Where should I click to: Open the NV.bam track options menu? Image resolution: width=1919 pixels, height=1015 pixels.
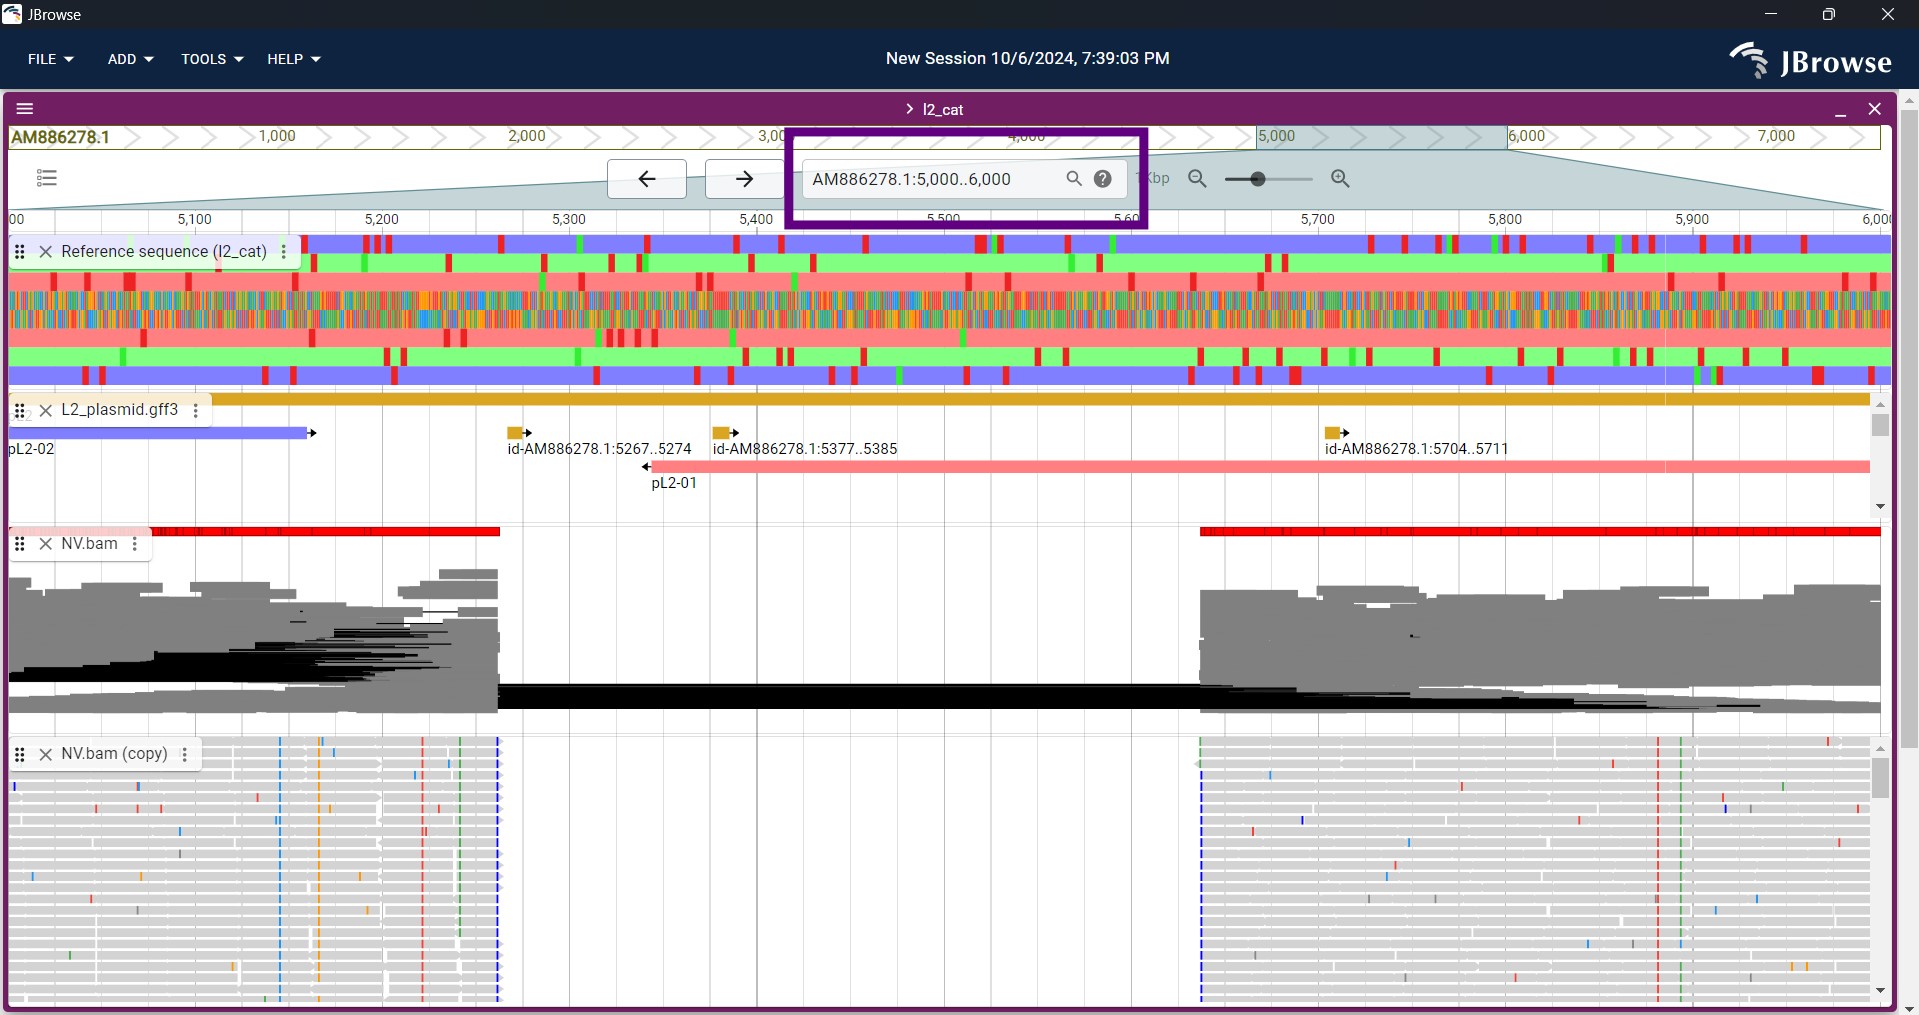pos(135,544)
